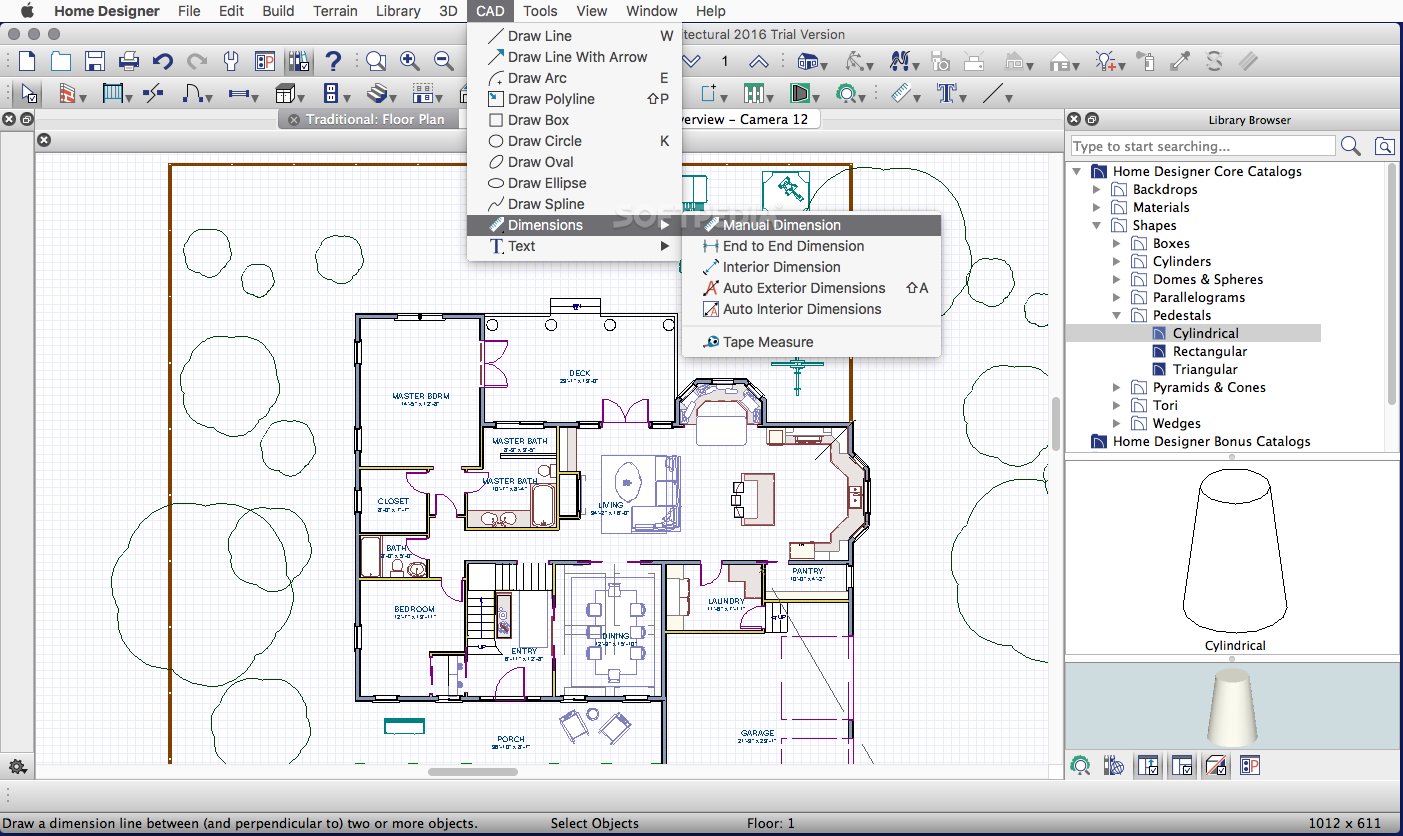Click the New Plan icon in toolbar

[27, 61]
